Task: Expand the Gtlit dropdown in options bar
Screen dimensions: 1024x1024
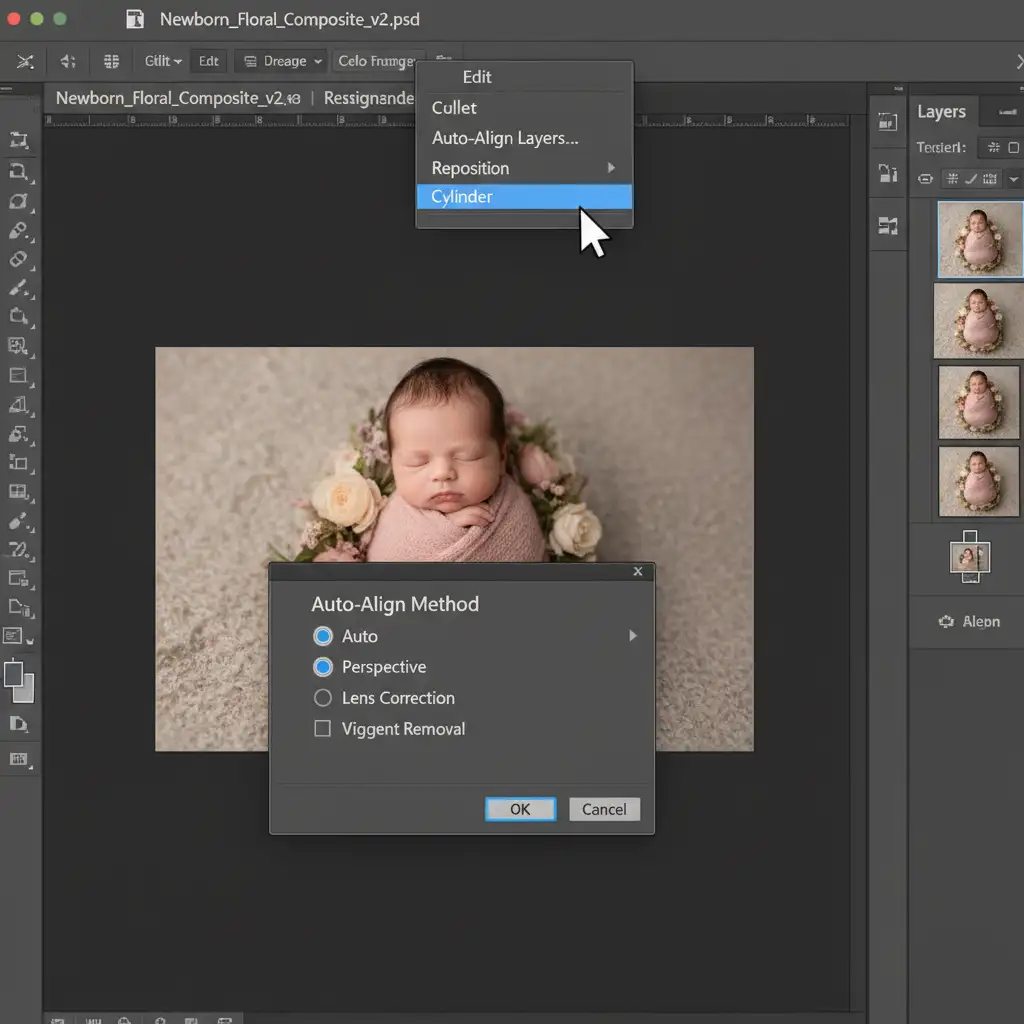Action: point(163,61)
